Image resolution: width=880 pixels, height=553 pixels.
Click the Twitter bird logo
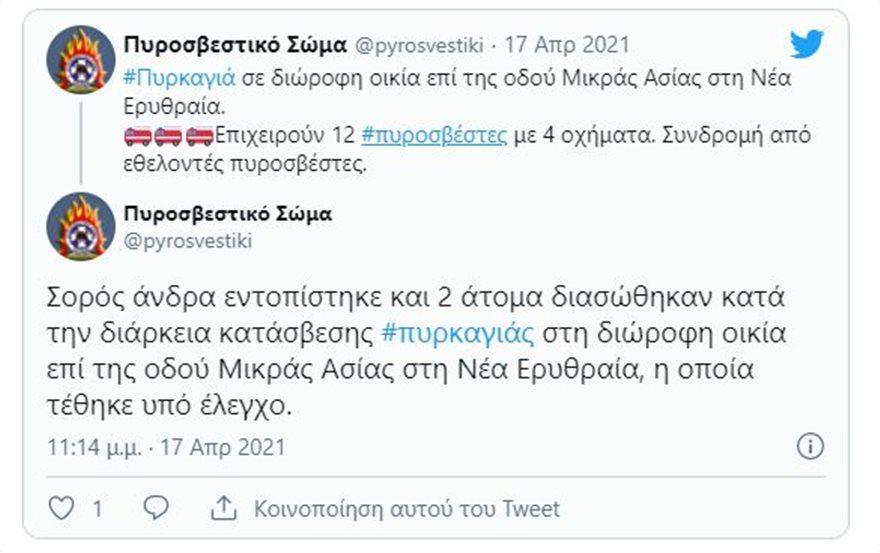coord(806,44)
